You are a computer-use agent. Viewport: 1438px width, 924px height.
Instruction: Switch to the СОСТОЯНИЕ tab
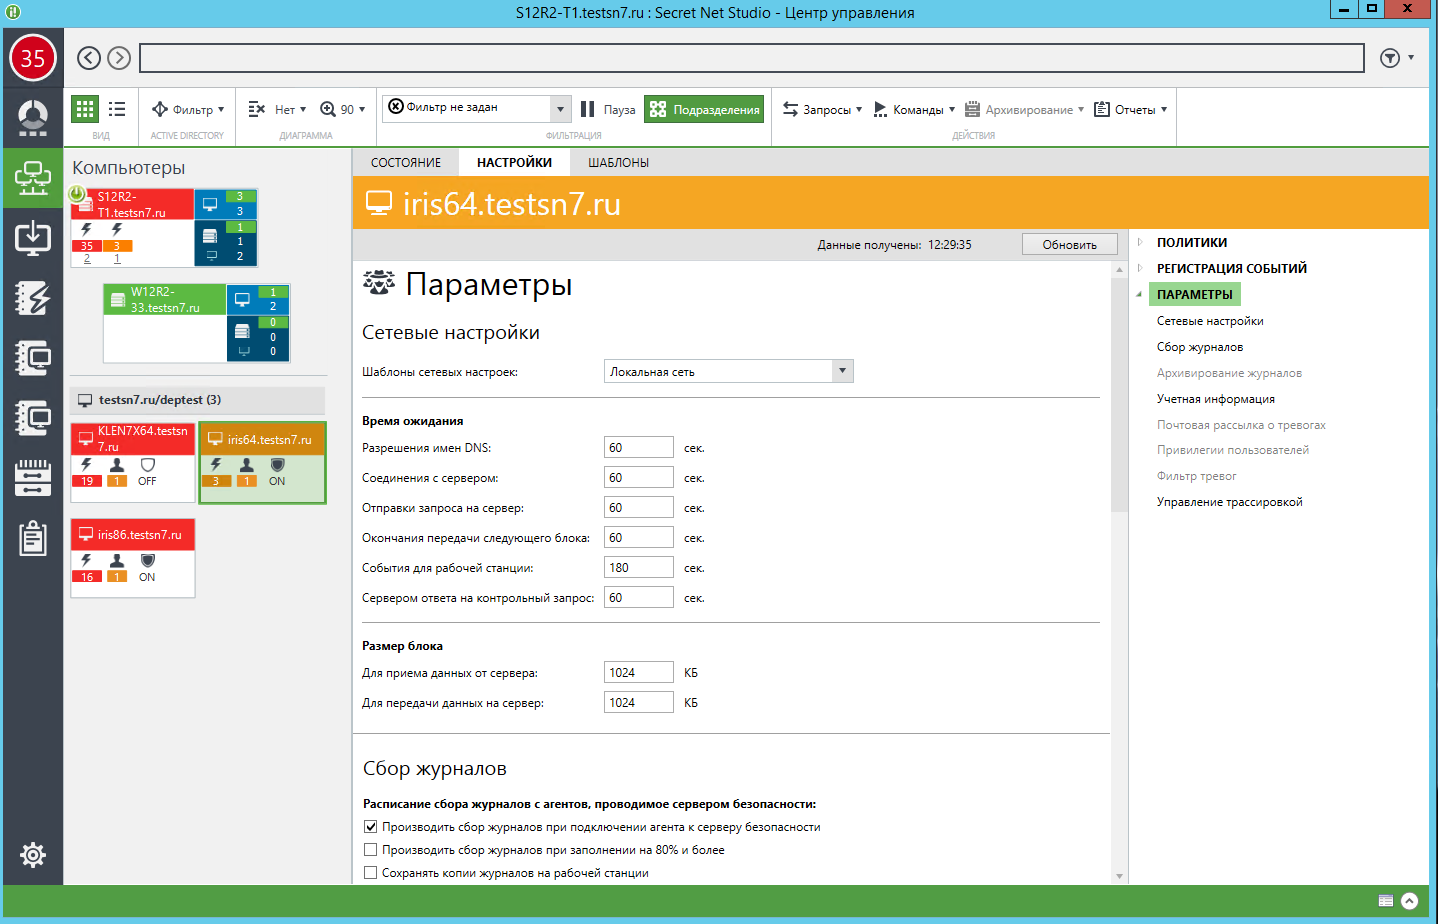click(x=405, y=162)
